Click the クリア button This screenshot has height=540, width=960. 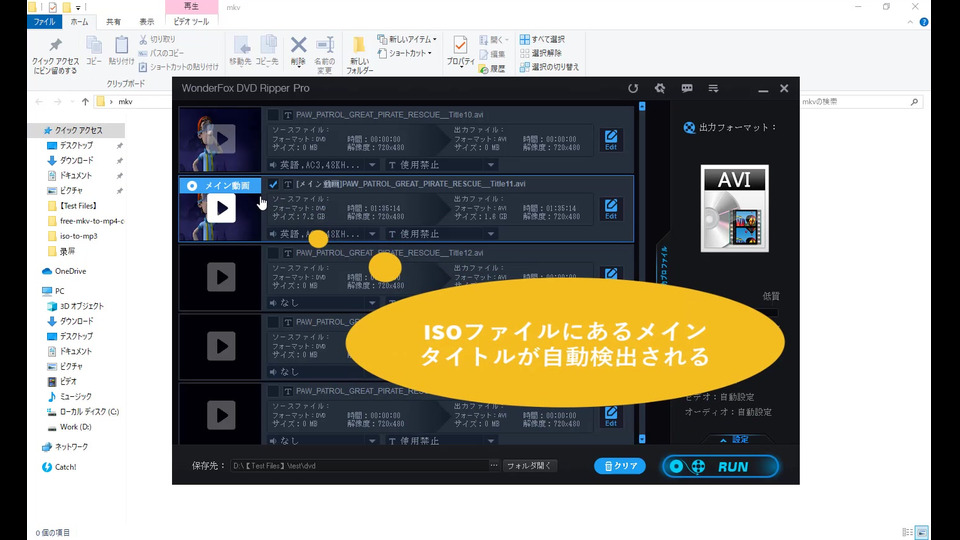click(x=620, y=466)
